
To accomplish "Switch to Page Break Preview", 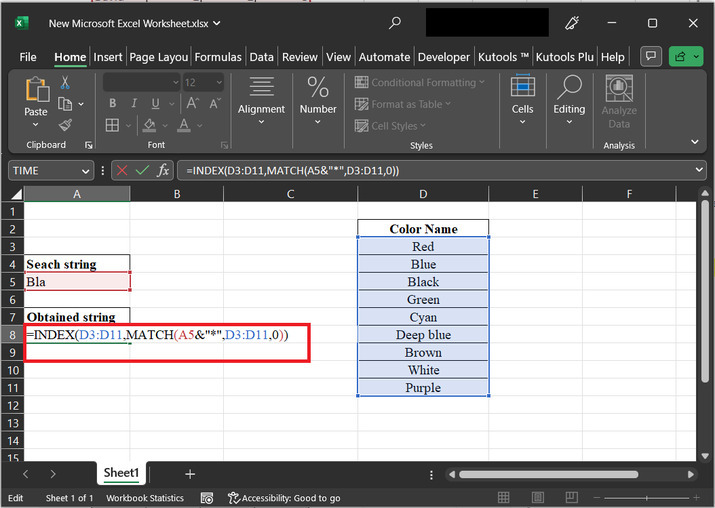I will point(571,498).
